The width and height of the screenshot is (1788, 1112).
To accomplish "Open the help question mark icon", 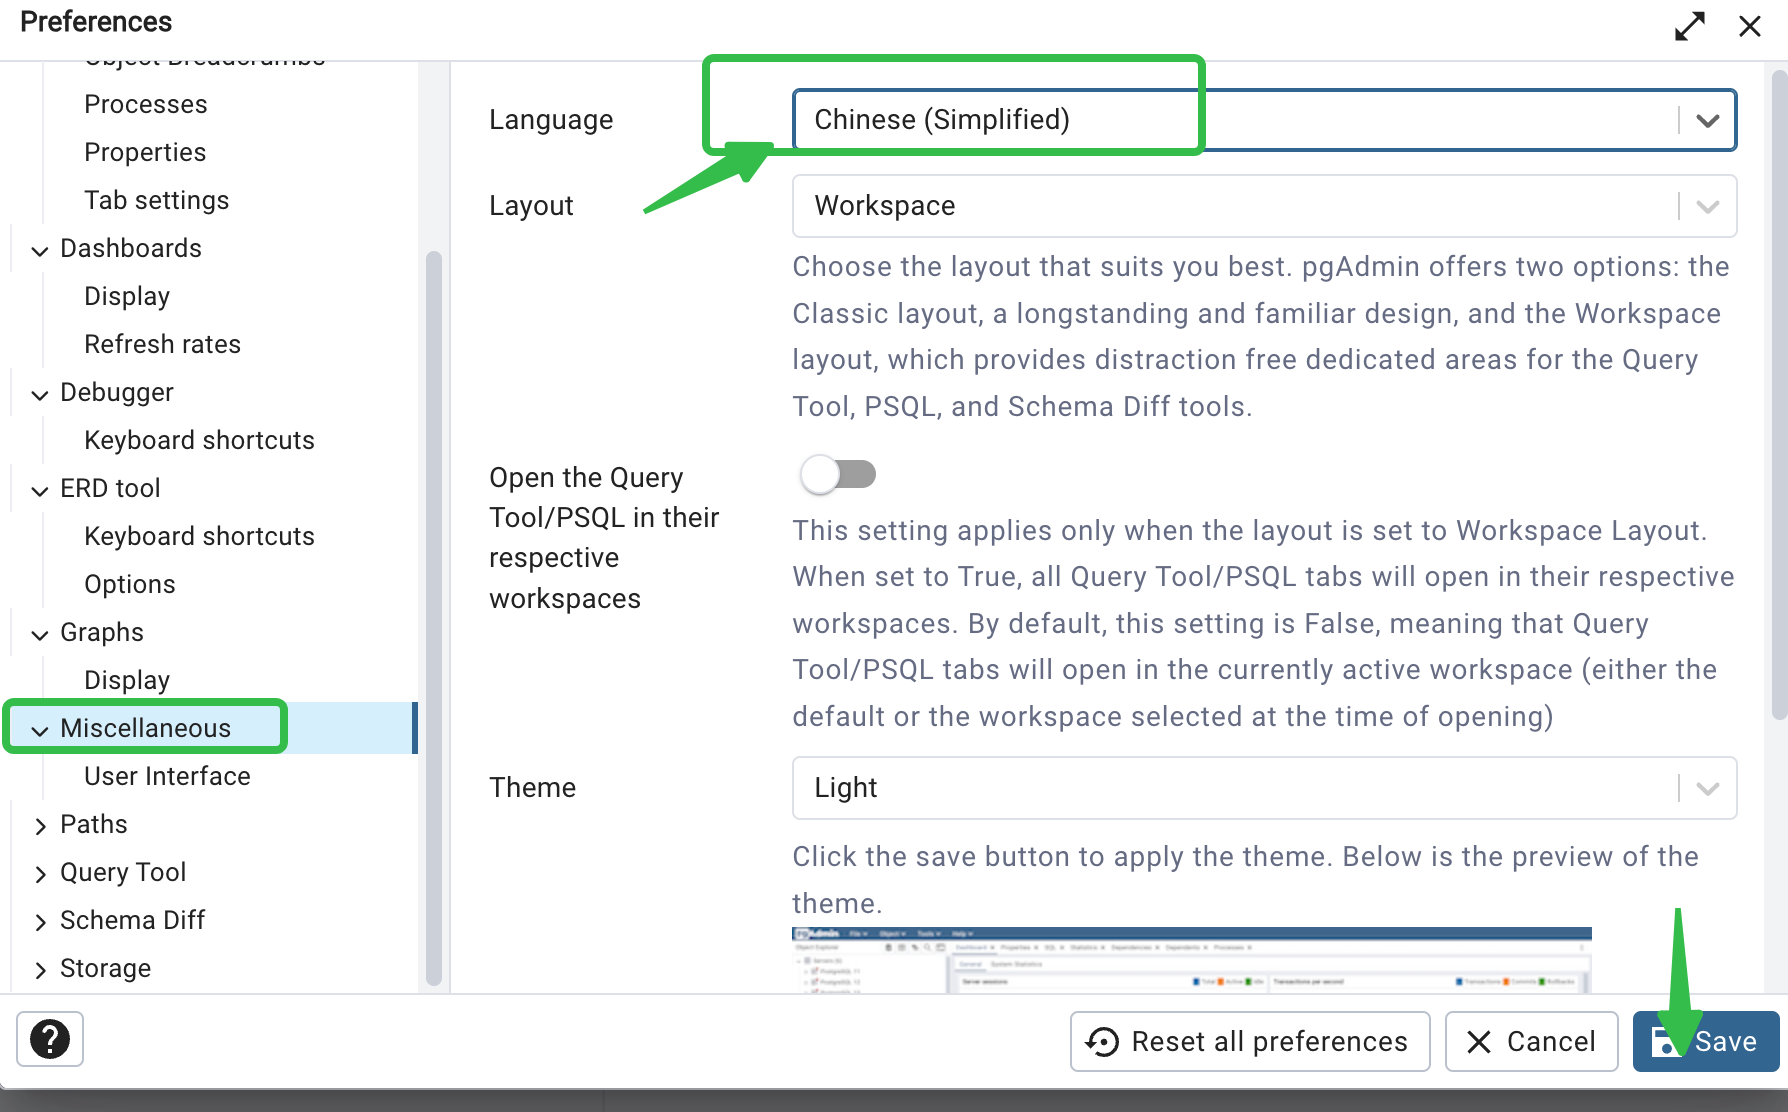I will click(x=50, y=1039).
